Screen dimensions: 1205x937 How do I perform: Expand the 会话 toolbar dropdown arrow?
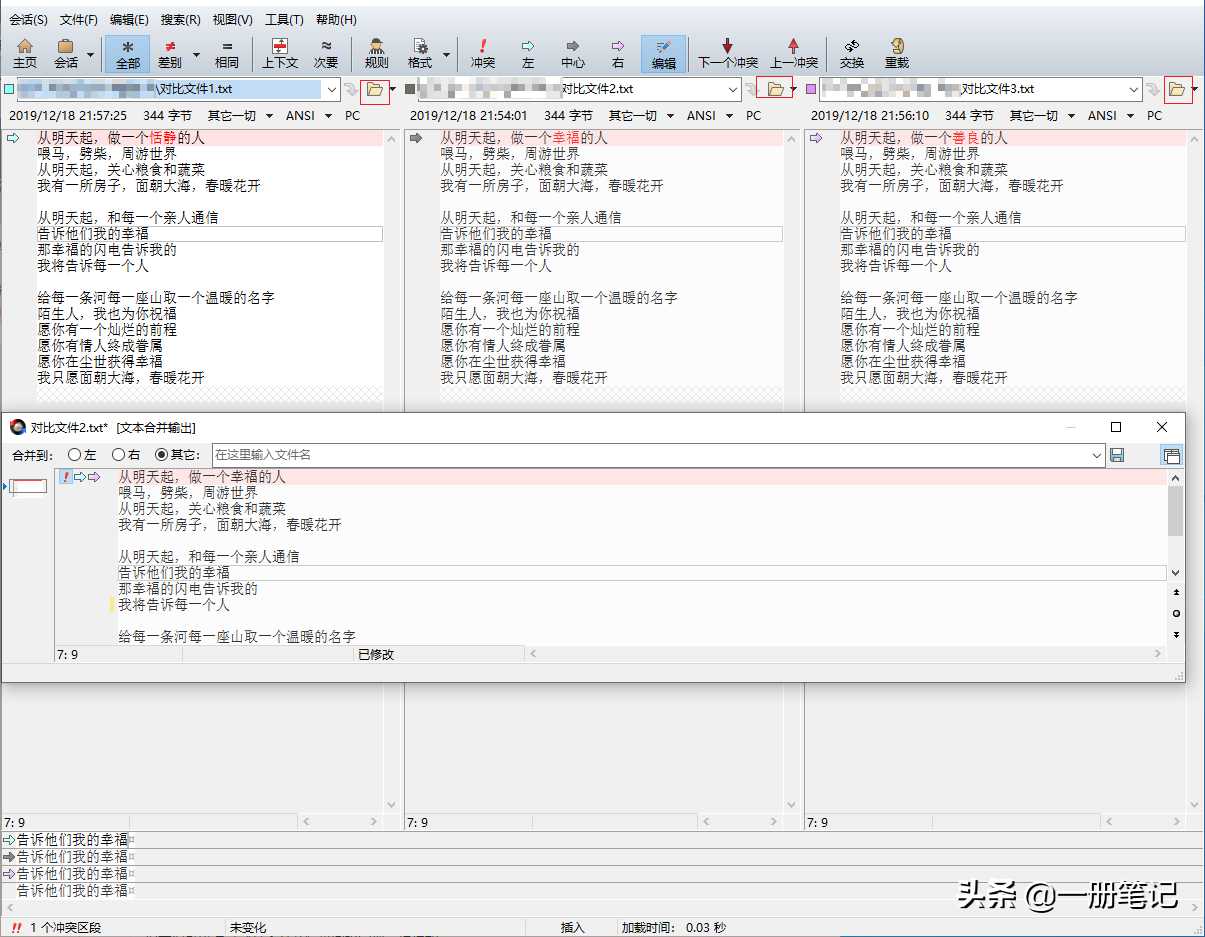(x=91, y=54)
